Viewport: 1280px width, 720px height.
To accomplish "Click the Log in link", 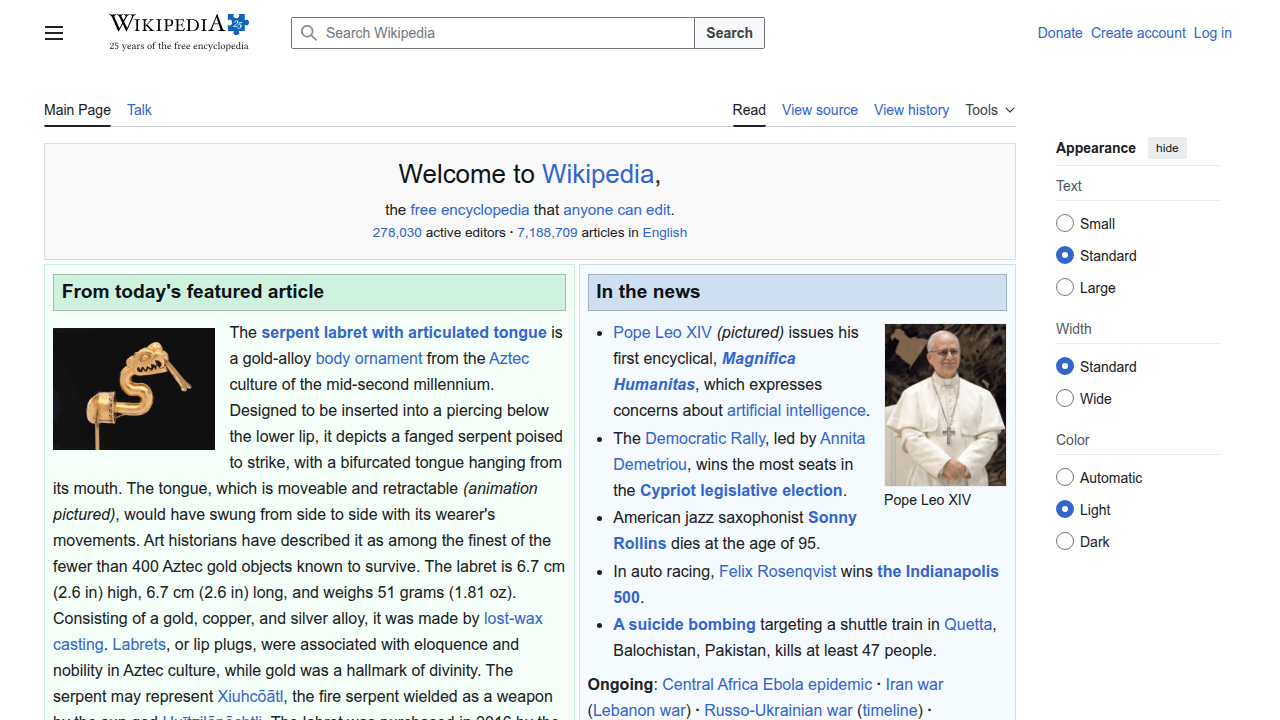I will (1212, 33).
